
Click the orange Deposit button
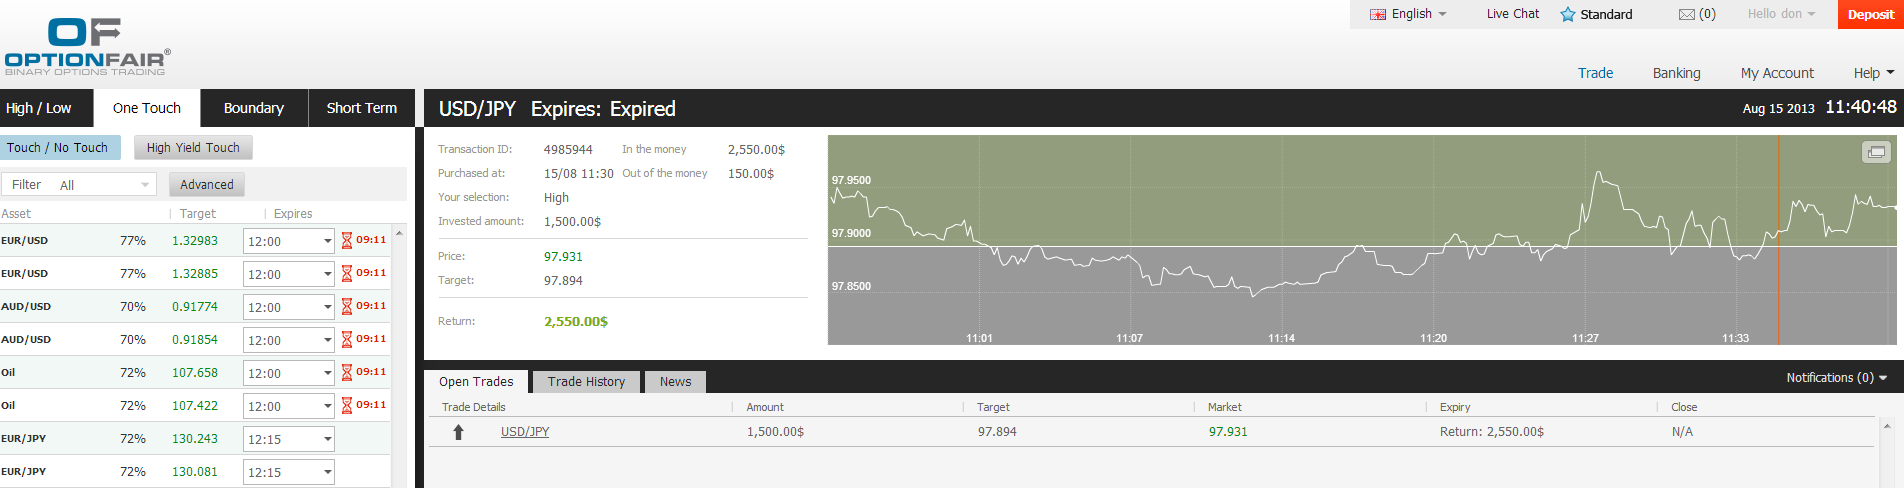(x=1870, y=14)
